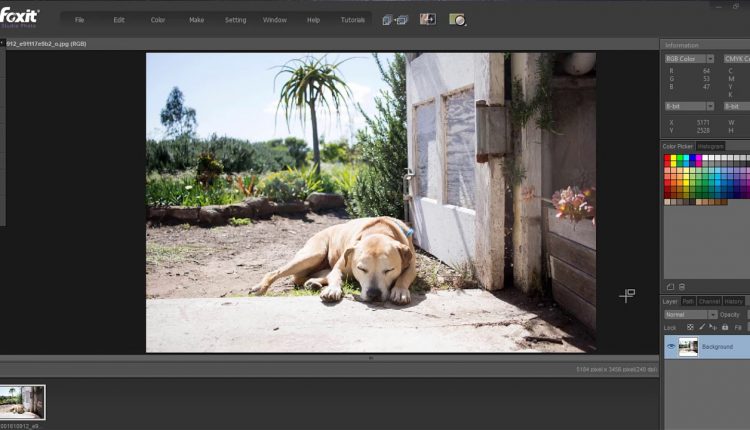Pick the magenta swatch in top row

698,158
